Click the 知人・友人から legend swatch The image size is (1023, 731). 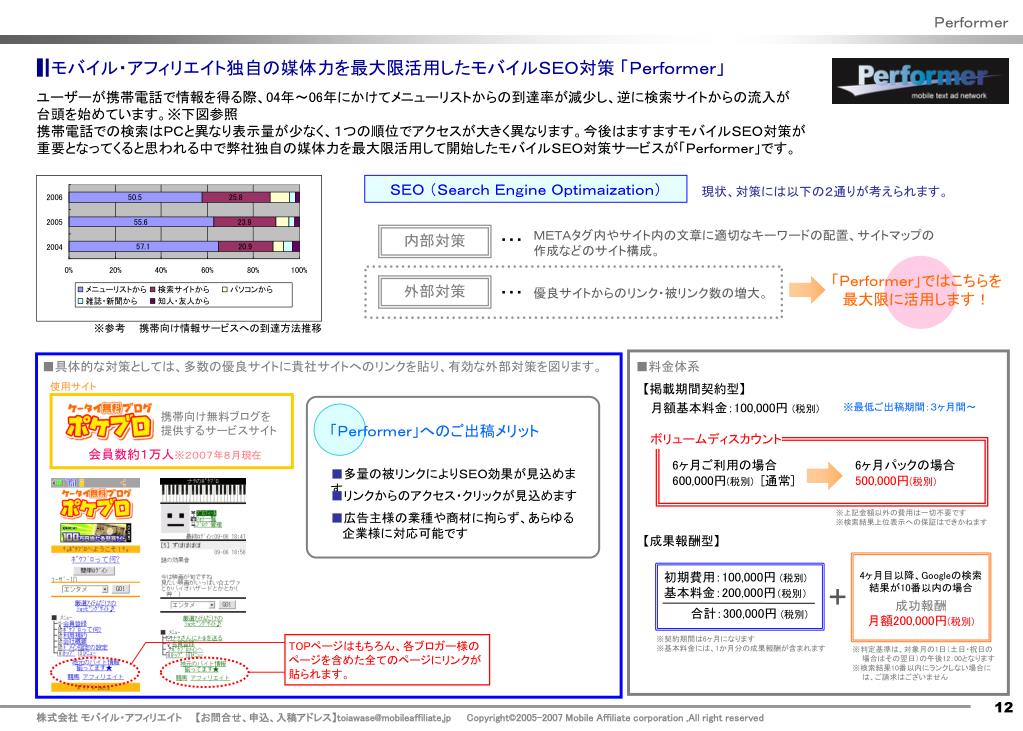pyautogui.click(x=153, y=301)
